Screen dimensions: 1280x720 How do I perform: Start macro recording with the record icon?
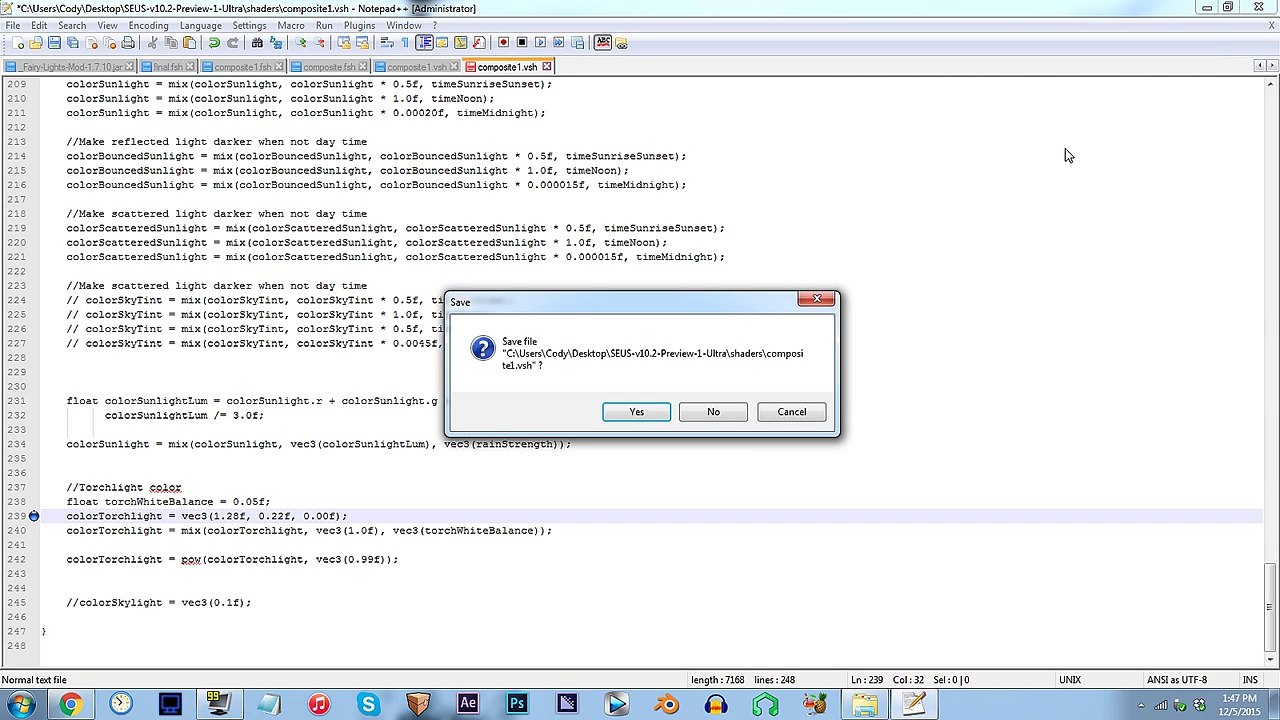tap(503, 43)
